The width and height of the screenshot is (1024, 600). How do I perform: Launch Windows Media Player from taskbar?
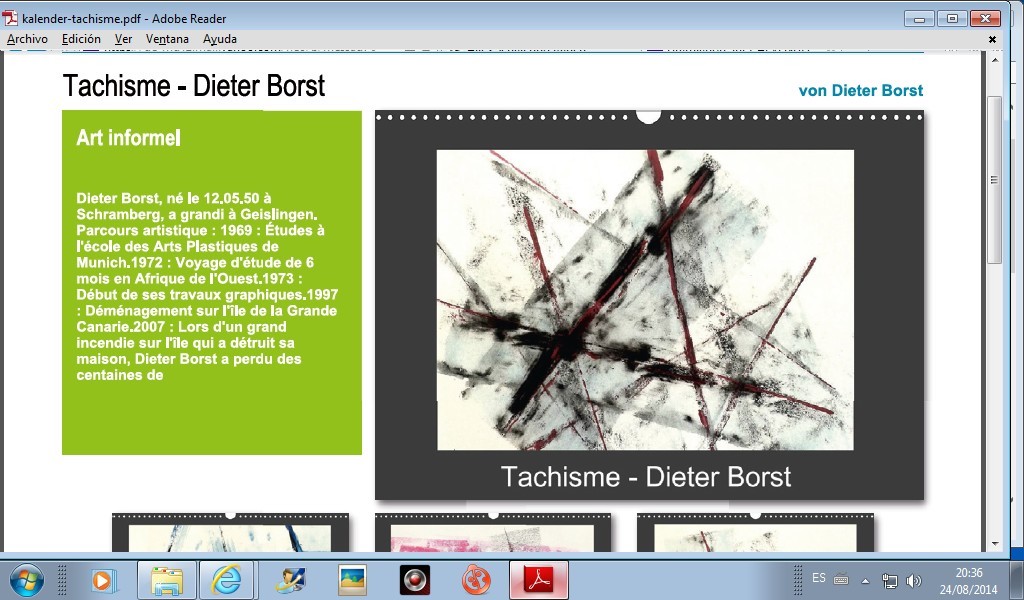[x=103, y=580]
